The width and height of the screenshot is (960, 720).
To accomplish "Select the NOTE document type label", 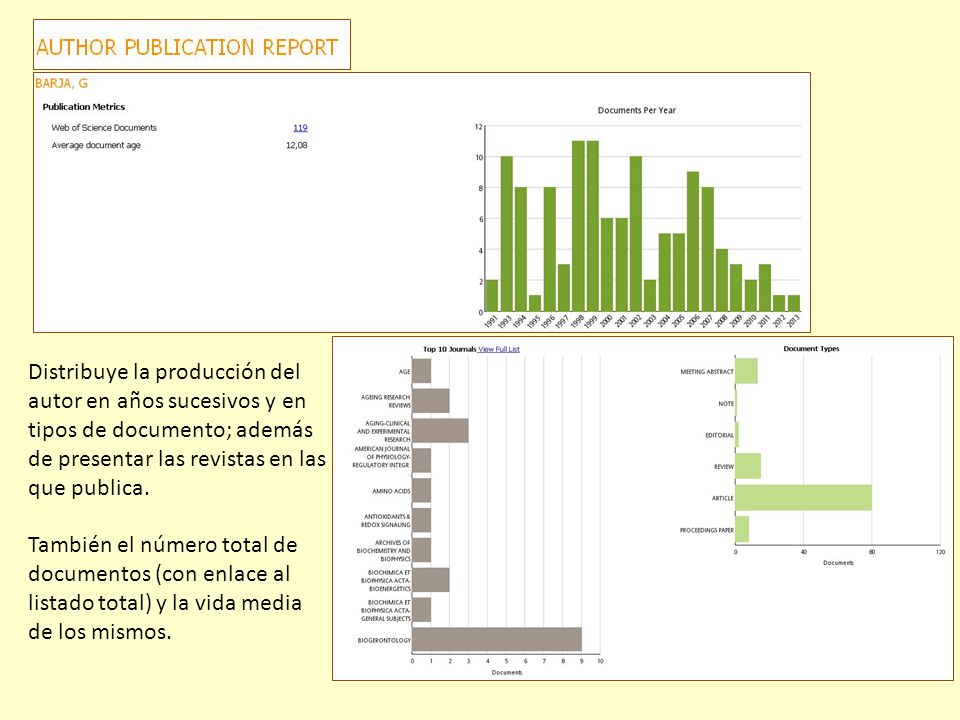I will tap(726, 403).
